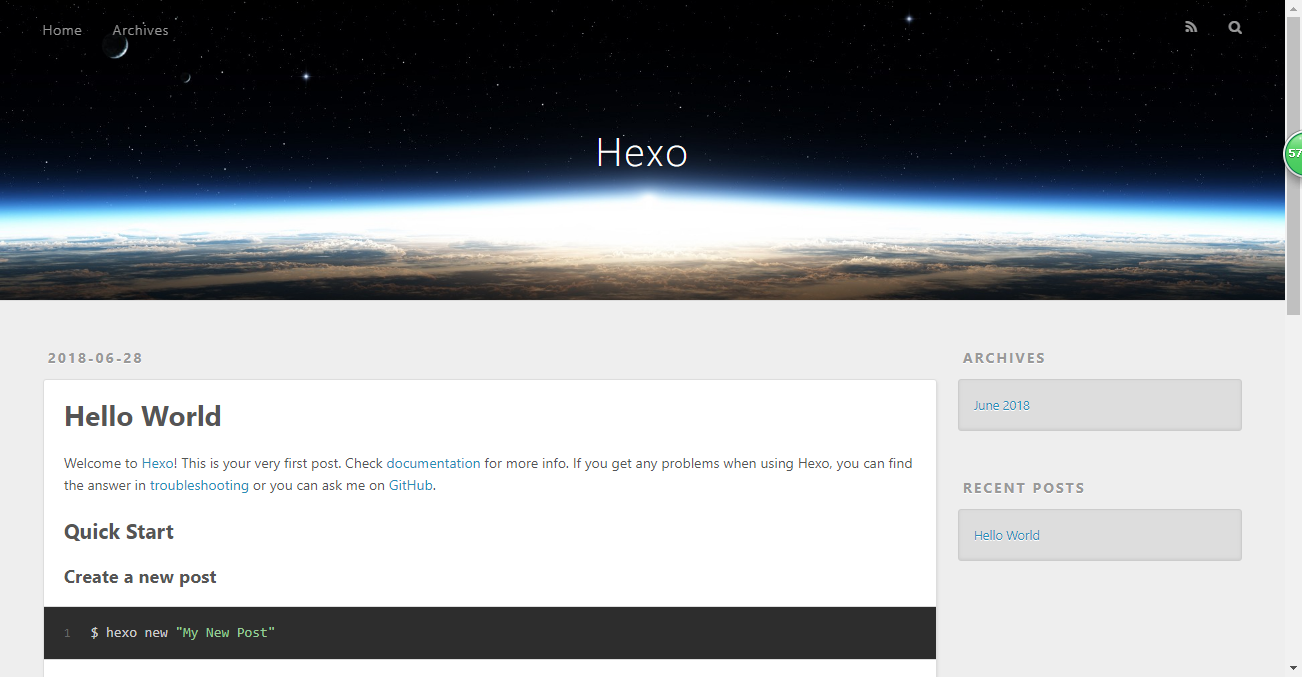
Task: Click the search magnifier icon
Action: (1235, 28)
